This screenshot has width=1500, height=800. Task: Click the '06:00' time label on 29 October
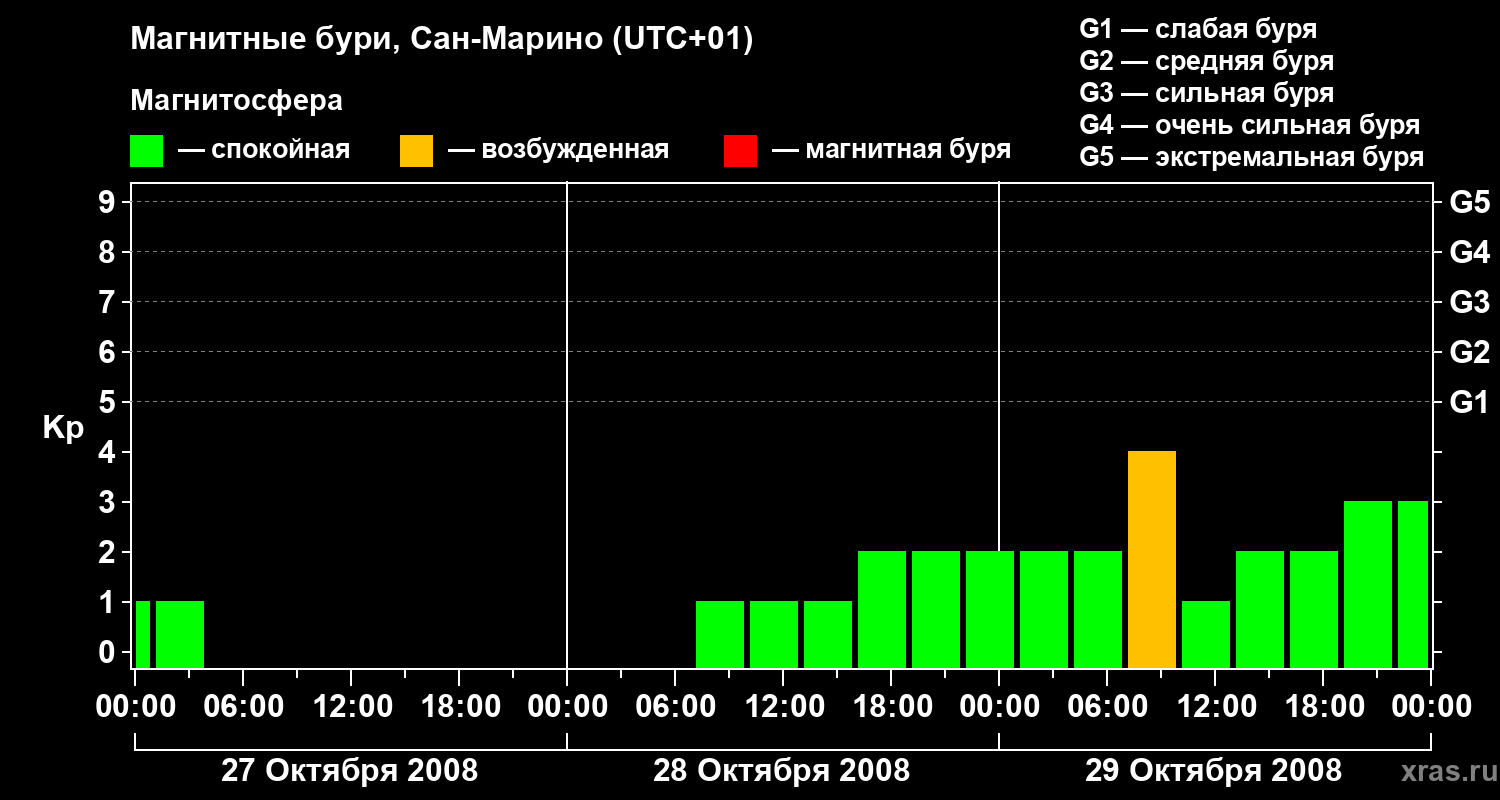click(x=1107, y=706)
